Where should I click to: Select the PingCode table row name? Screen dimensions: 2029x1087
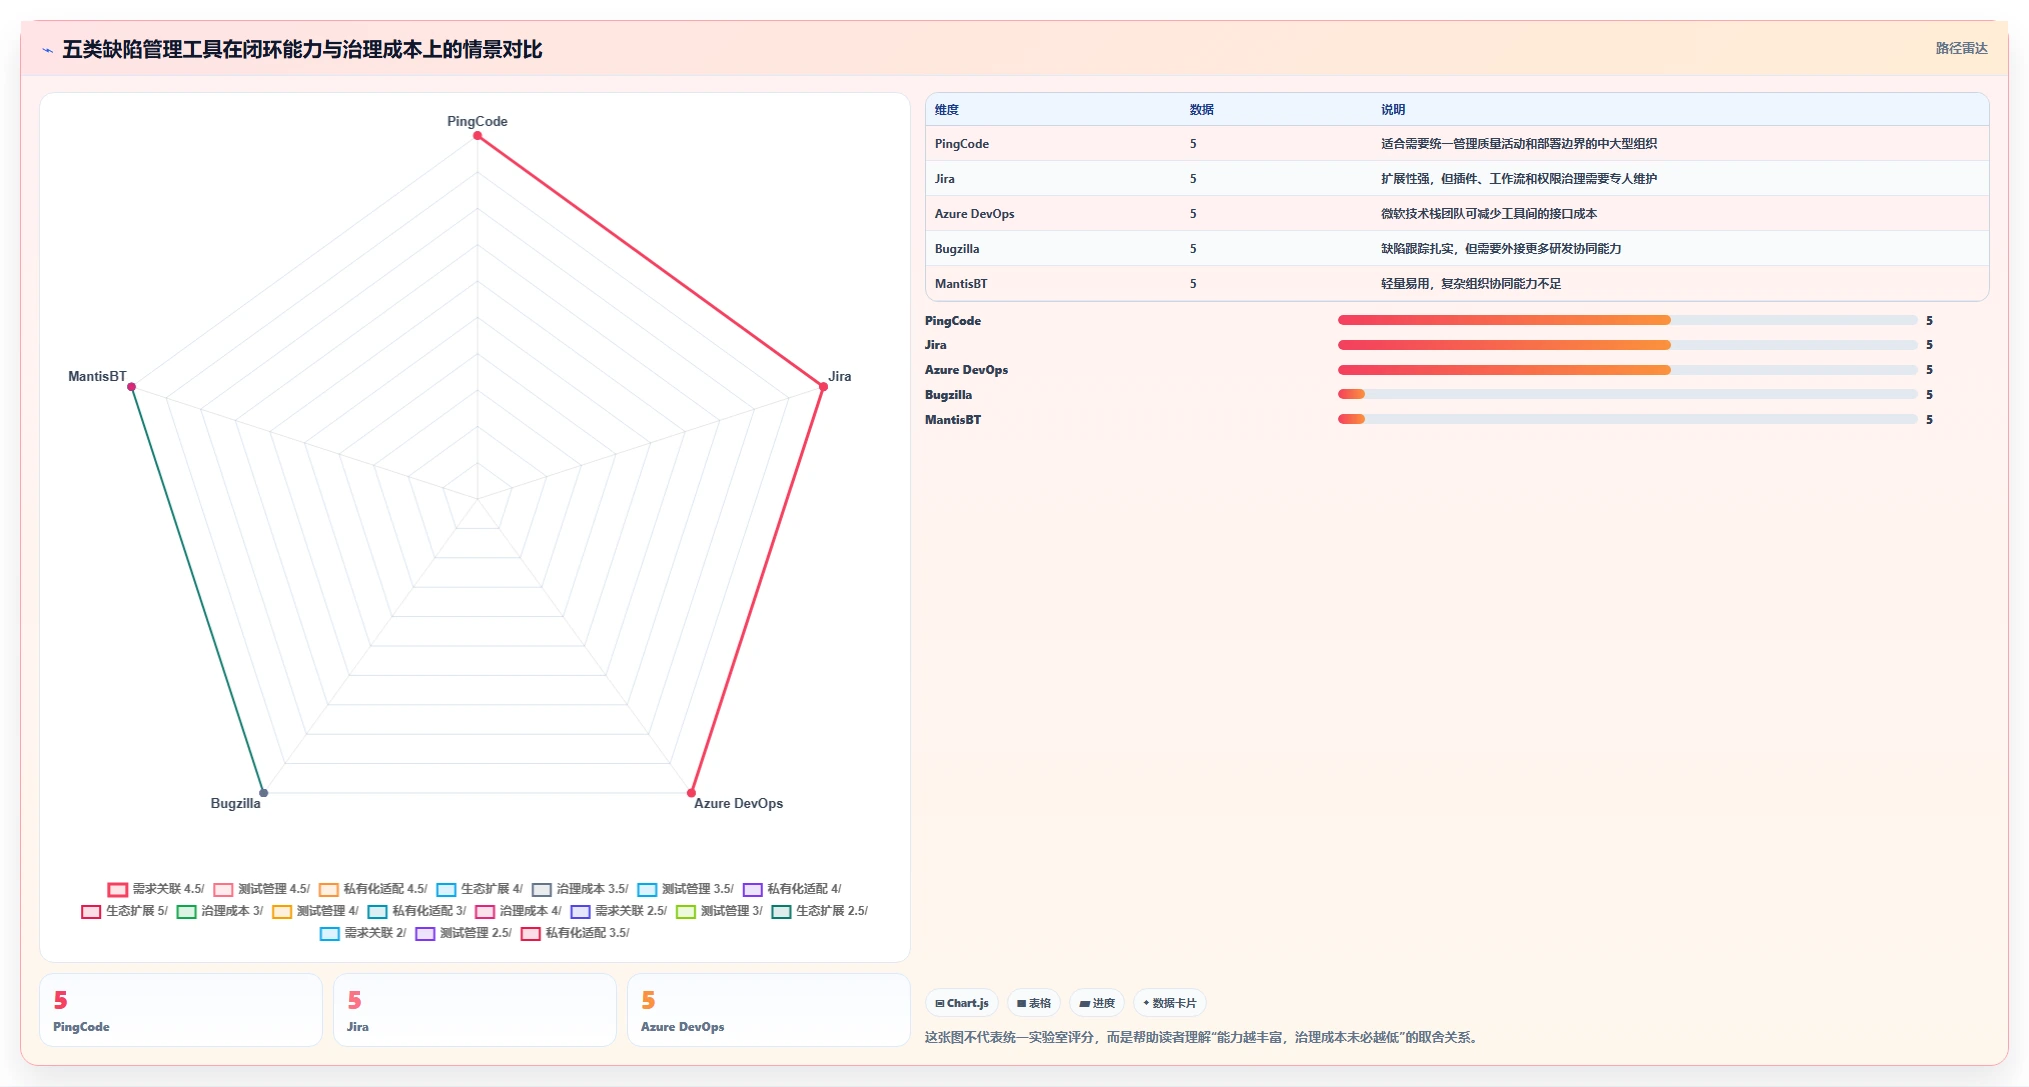(962, 144)
